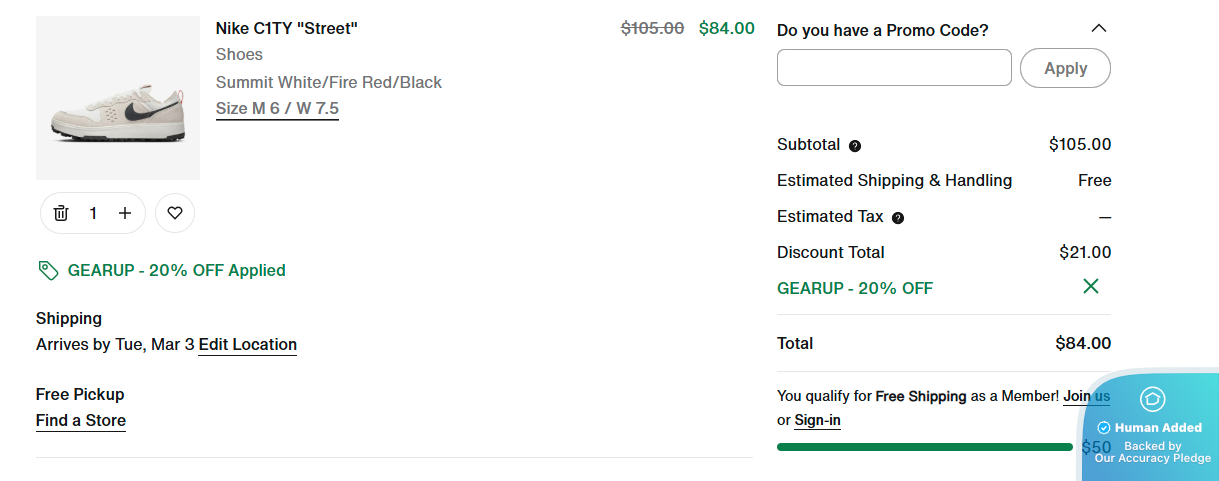Click the Estimated Tax info icon
1219x481 pixels.
[x=898, y=218]
